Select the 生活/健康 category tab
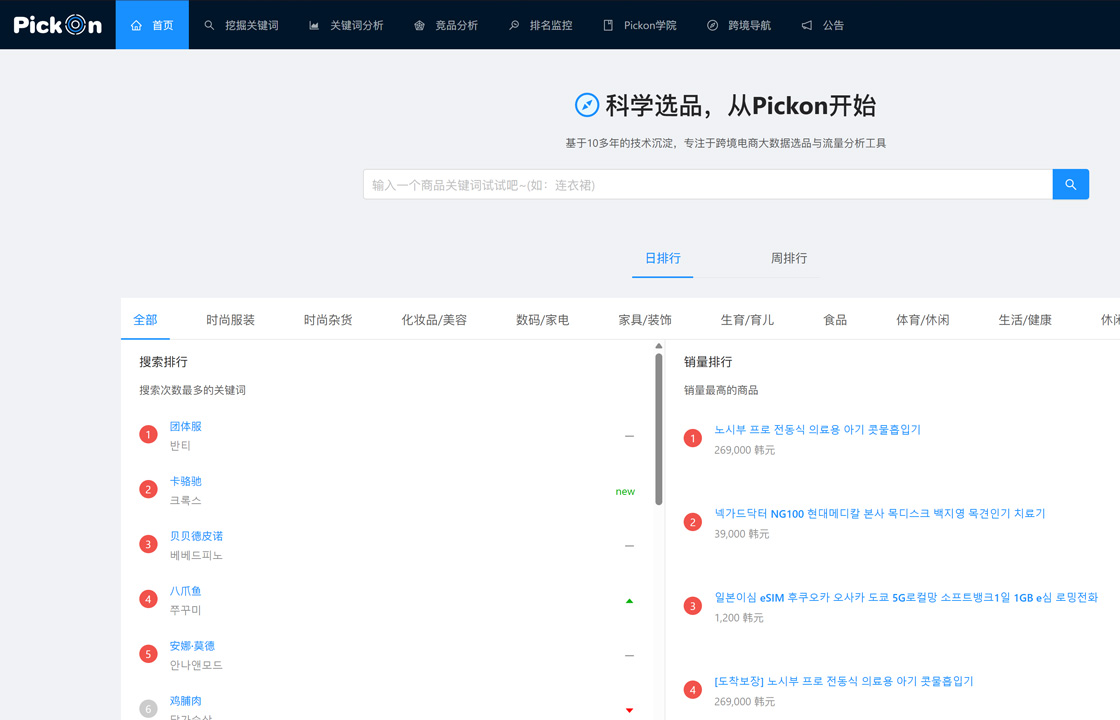Viewport: 1120px width, 720px height. tap(1025, 320)
